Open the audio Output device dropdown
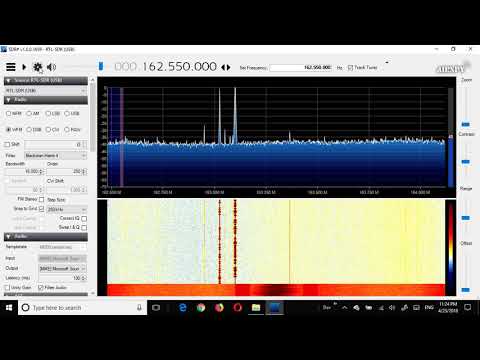Viewport: 480px width, 360px height. [63, 268]
